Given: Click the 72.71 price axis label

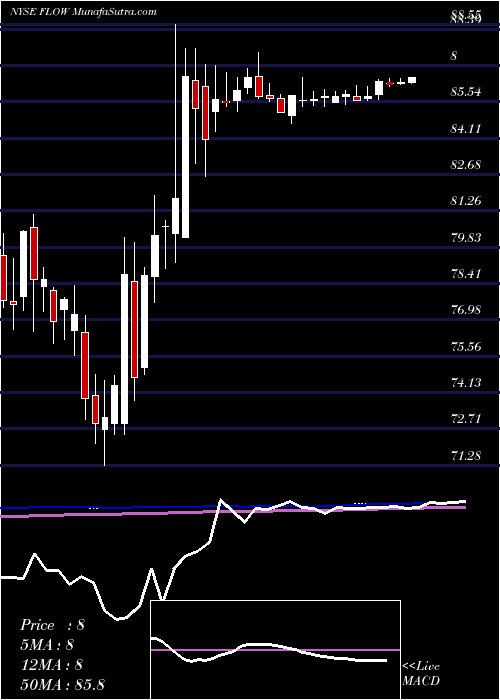Looking at the screenshot, I should (x=467, y=419).
